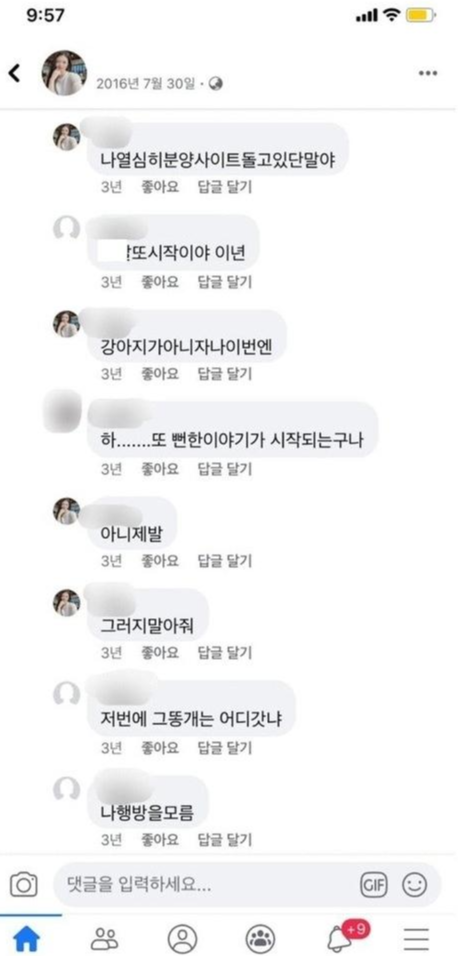Image resolution: width=458 pixels, height=956 pixels.
Task: Go to the Home tab
Action: (27, 939)
